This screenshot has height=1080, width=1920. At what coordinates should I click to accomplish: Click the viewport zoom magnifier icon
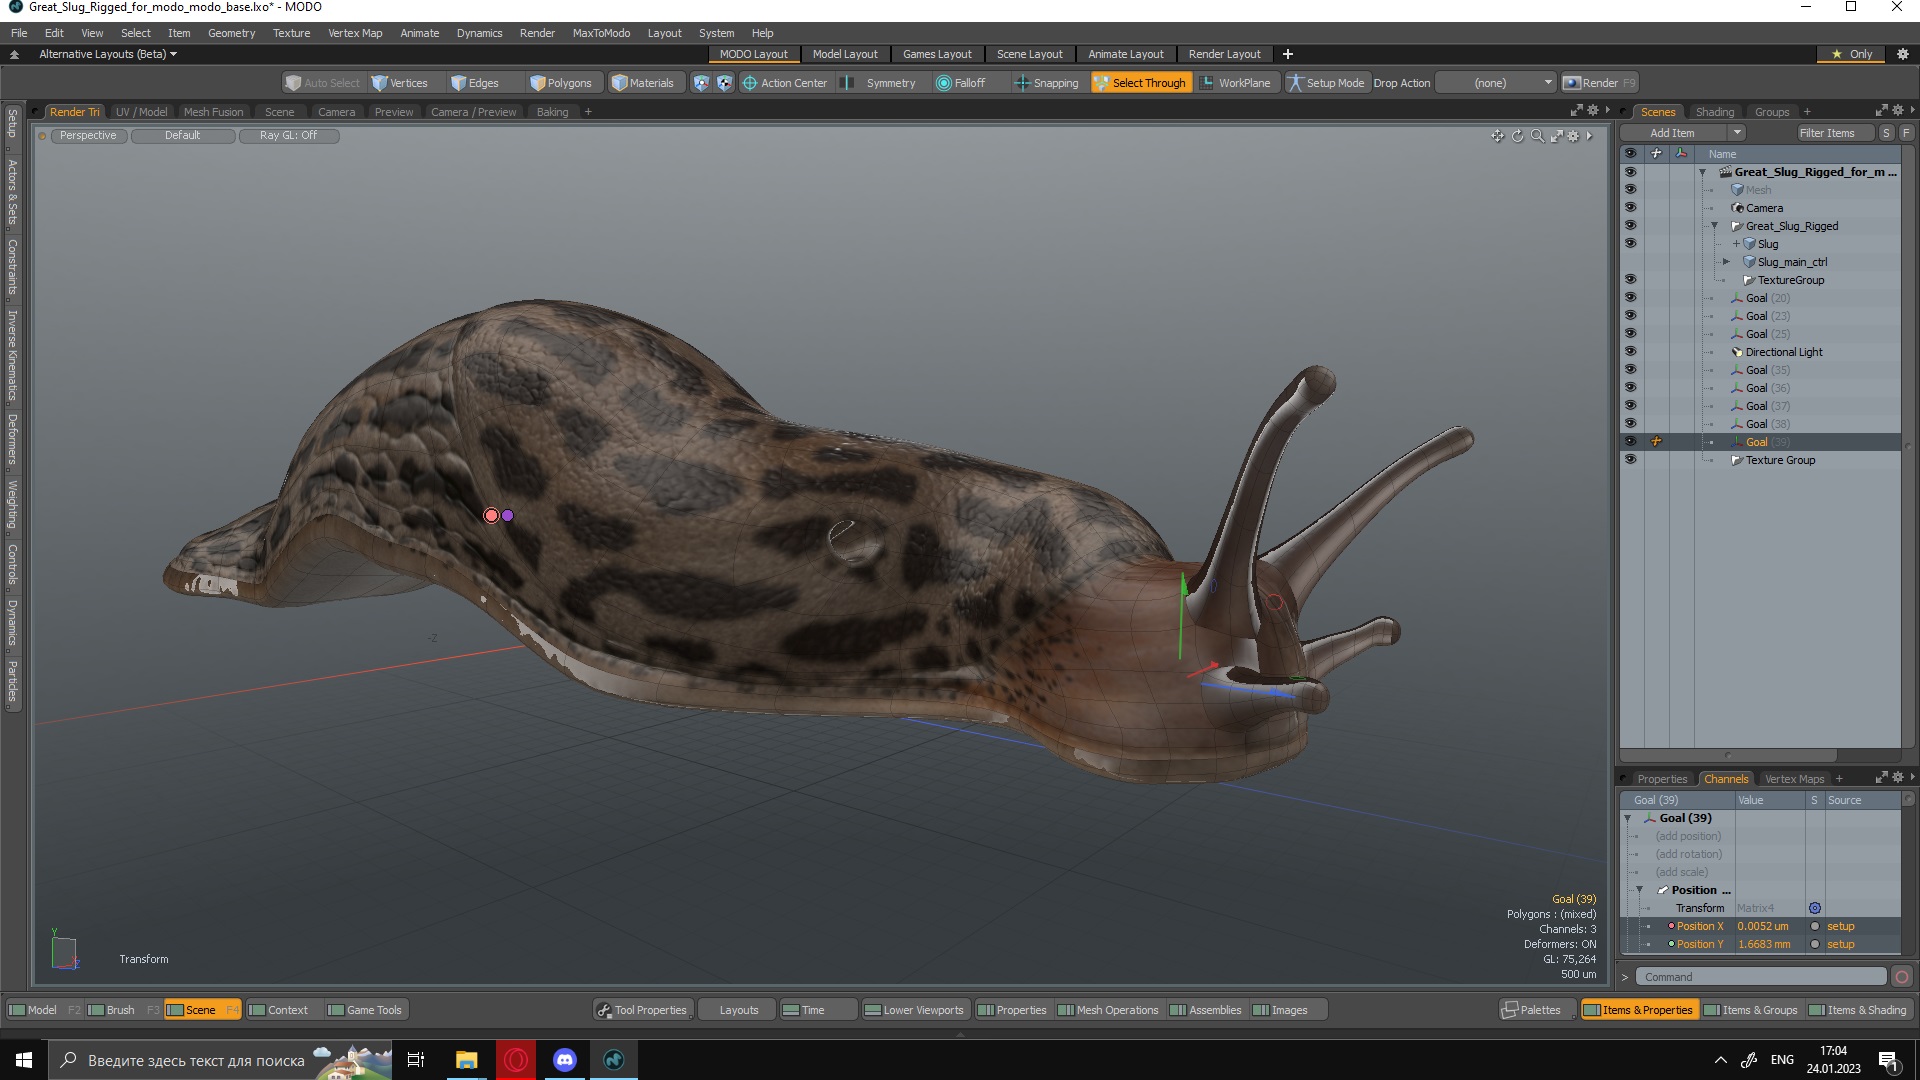(x=1537, y=136)
